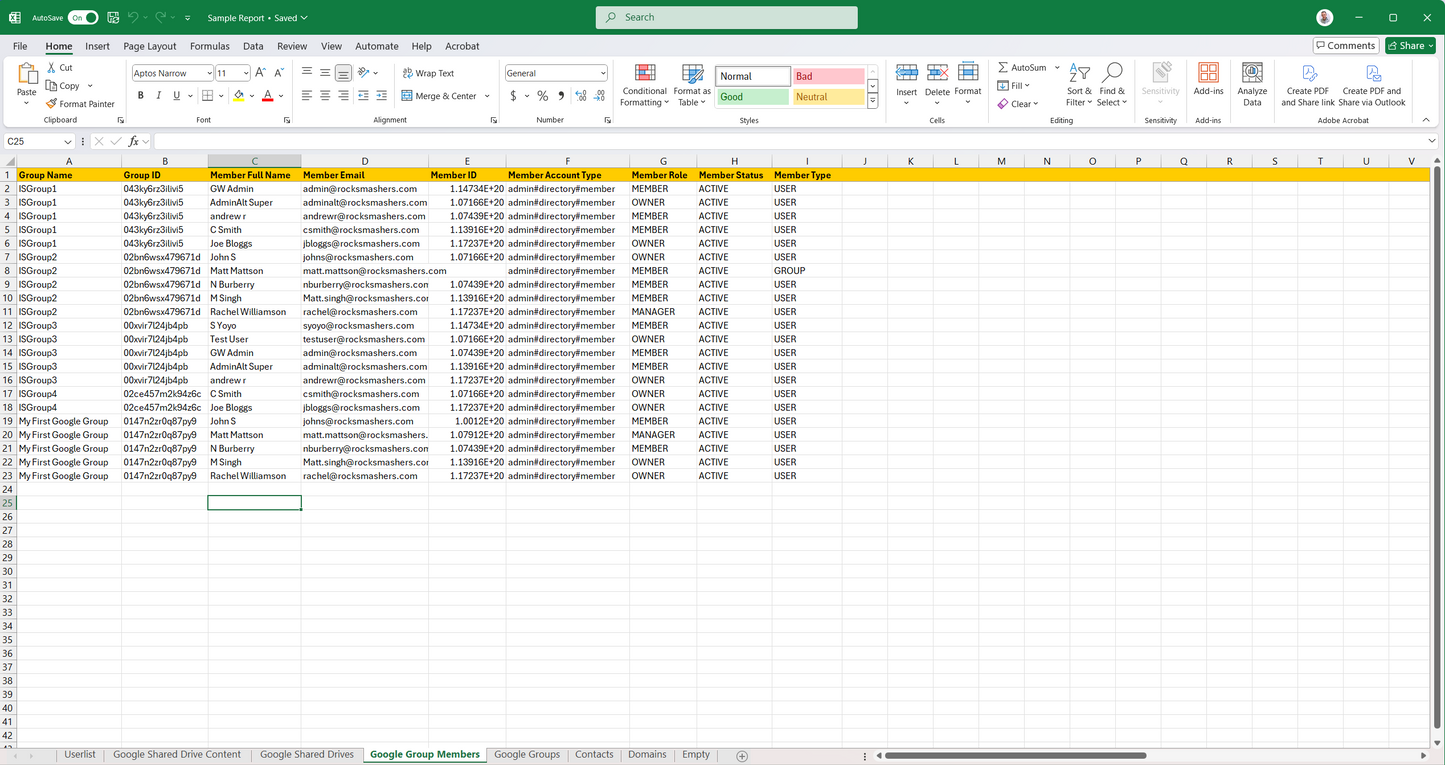Click the Insert Cells icon
Viewport: 1445px width, 765px height.
pyautogui.click(x=907, y=74)
